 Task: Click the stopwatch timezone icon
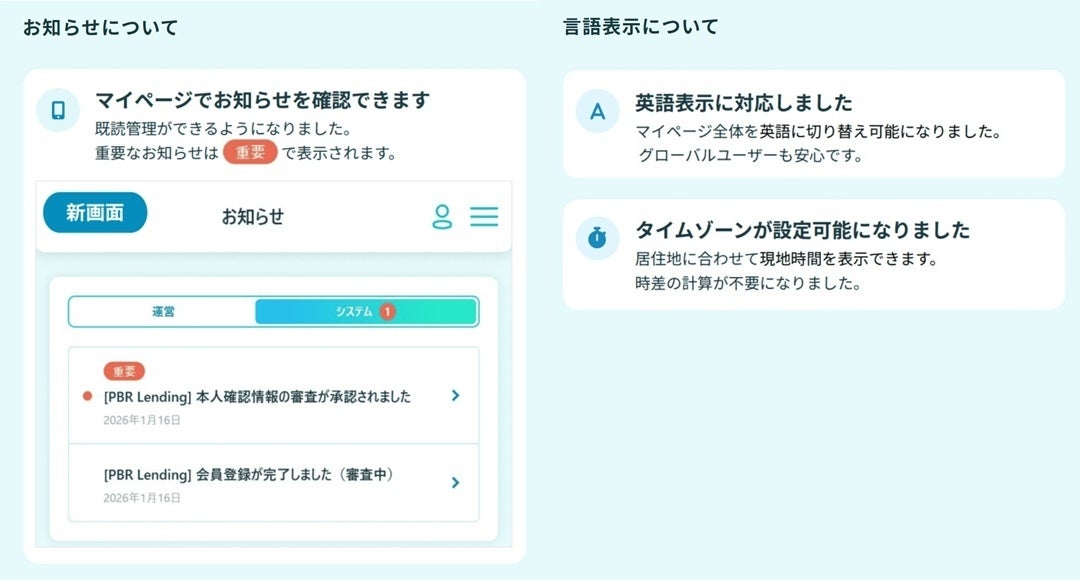coord(597,238)
